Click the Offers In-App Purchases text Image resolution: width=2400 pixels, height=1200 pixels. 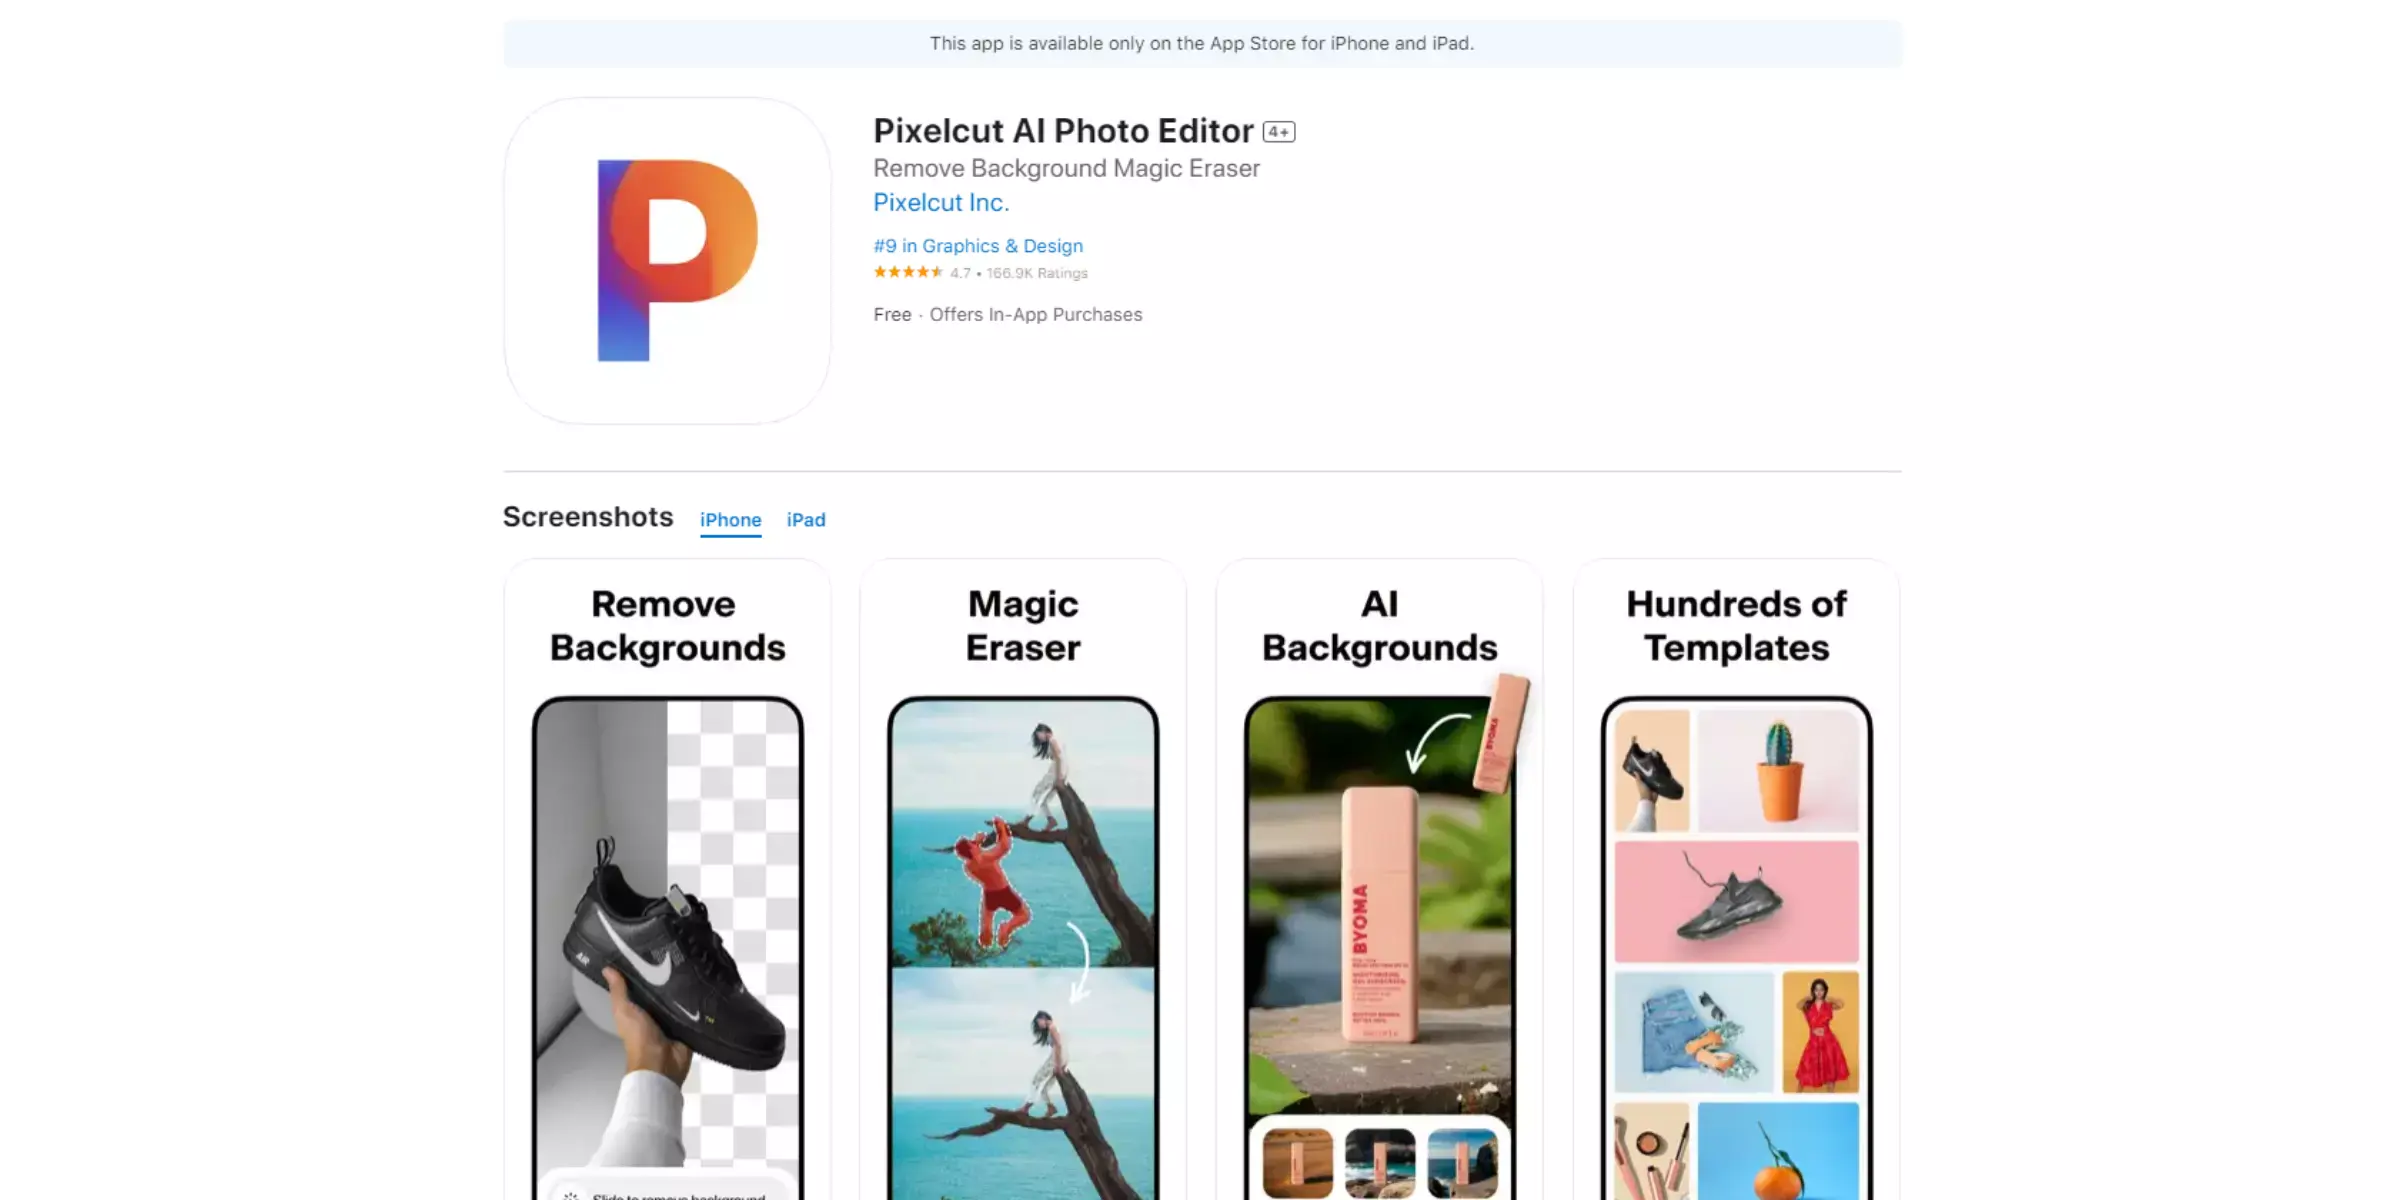tap(1036, 315)
